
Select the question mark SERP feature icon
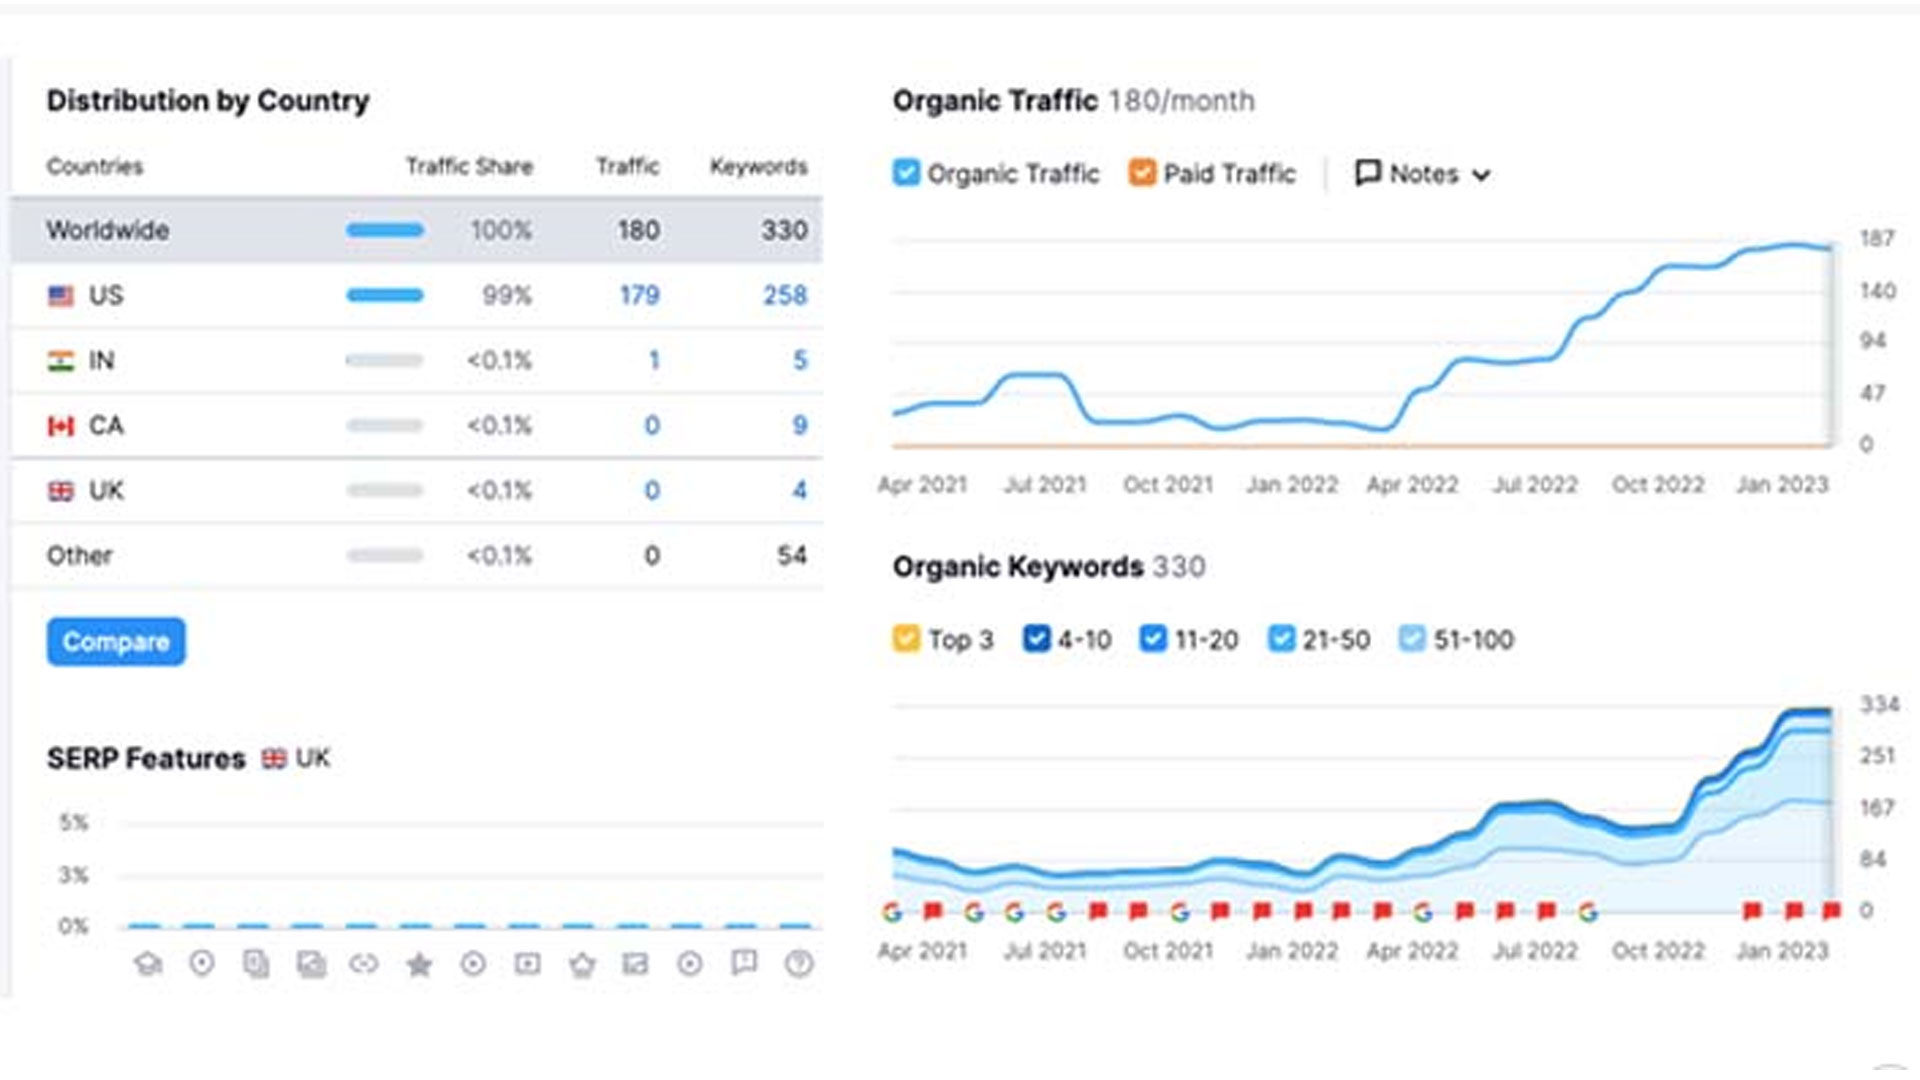pos(799,963)
